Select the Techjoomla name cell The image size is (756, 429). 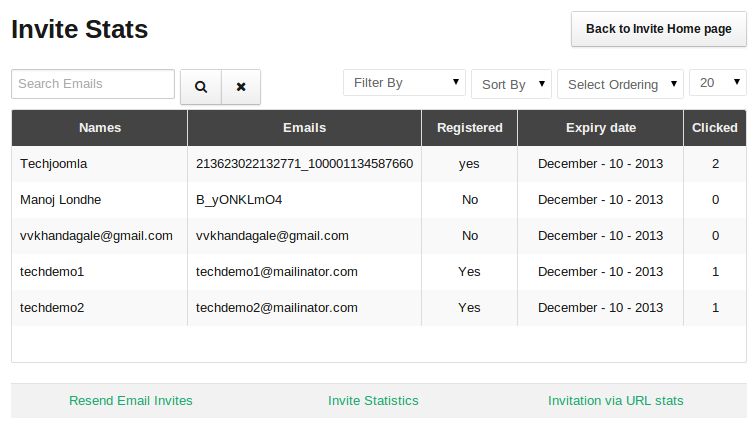pos(55,163)
